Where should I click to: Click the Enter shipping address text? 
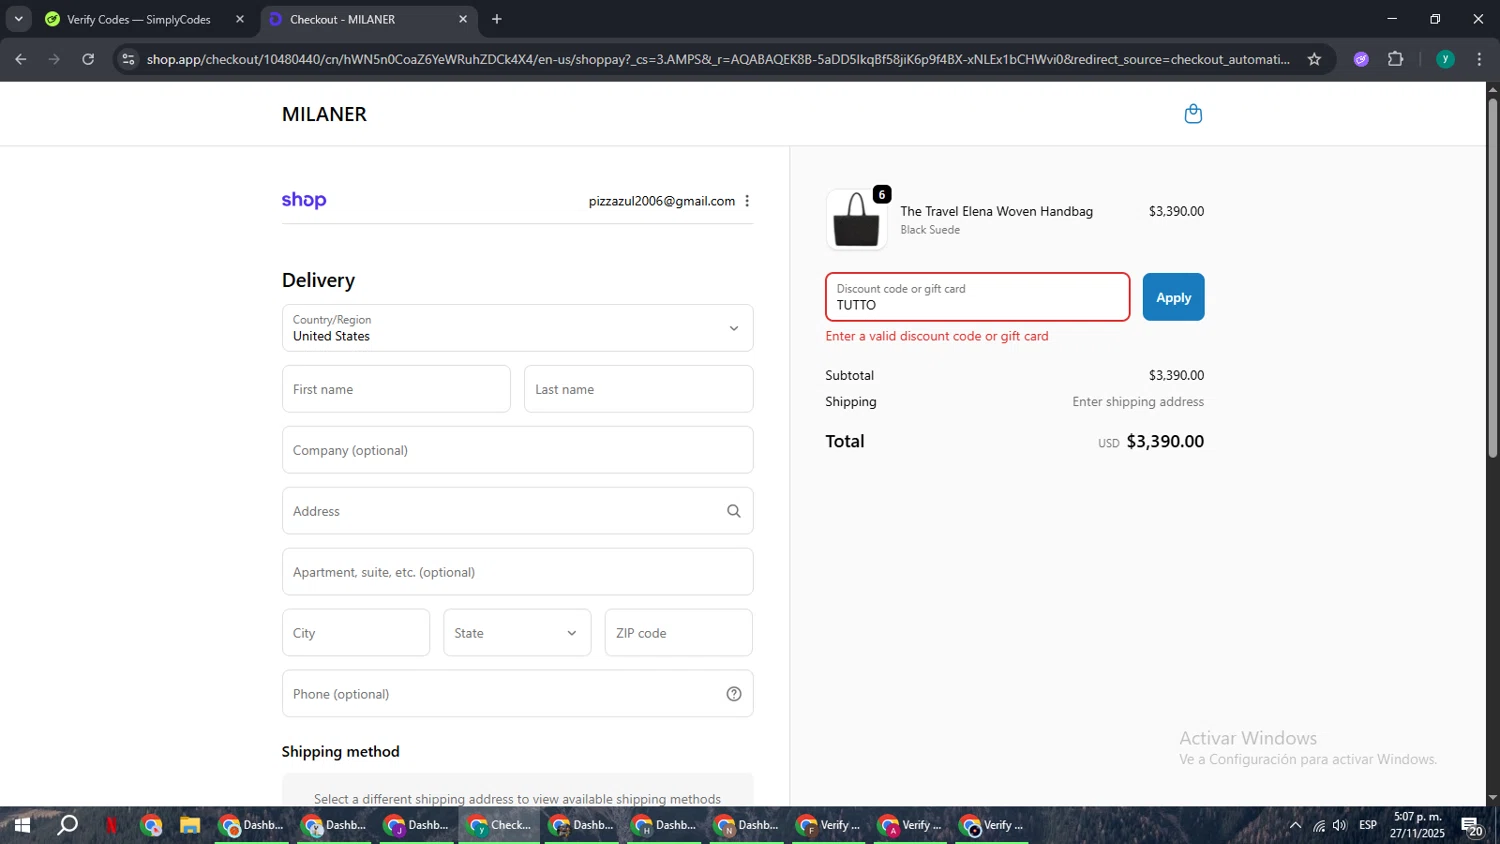click(x=1138, y=402)
